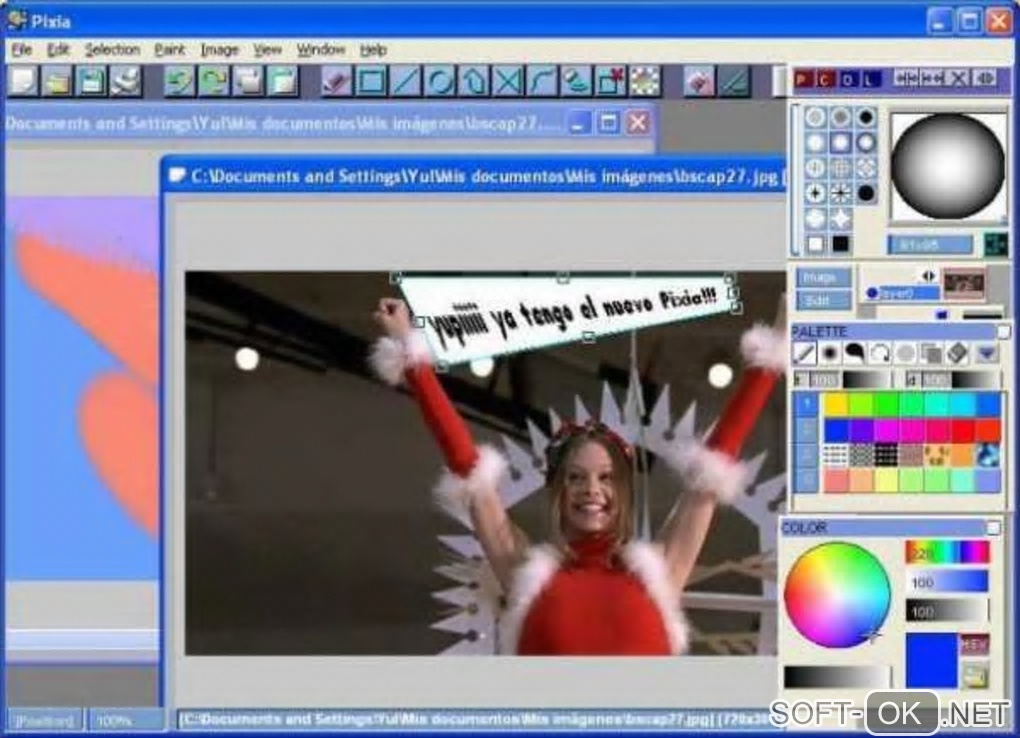Select the freehand pen drawing tool
1020x738 pixels.
coord(336,81)
